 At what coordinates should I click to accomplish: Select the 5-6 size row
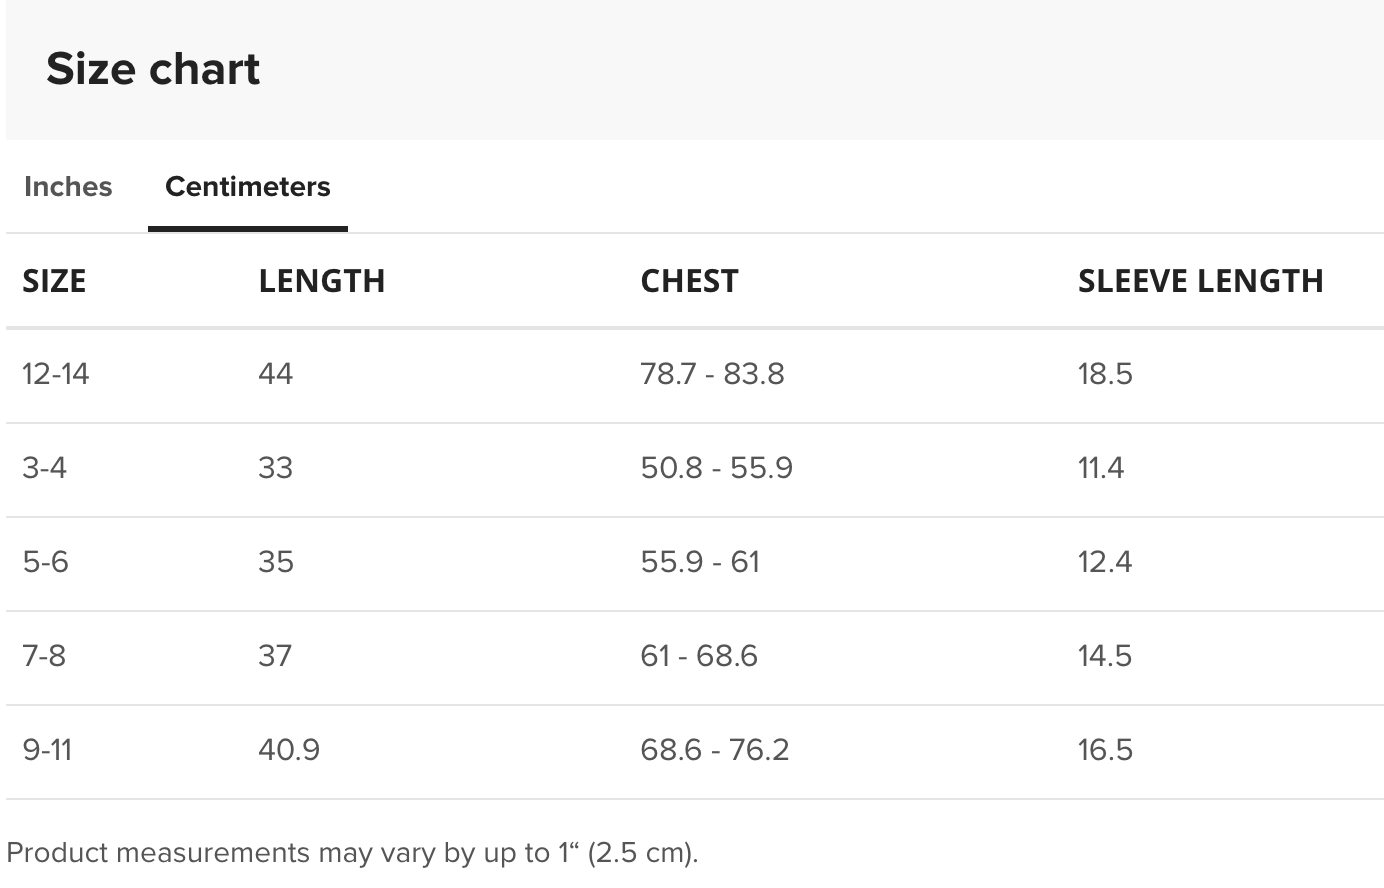[695, 563]
